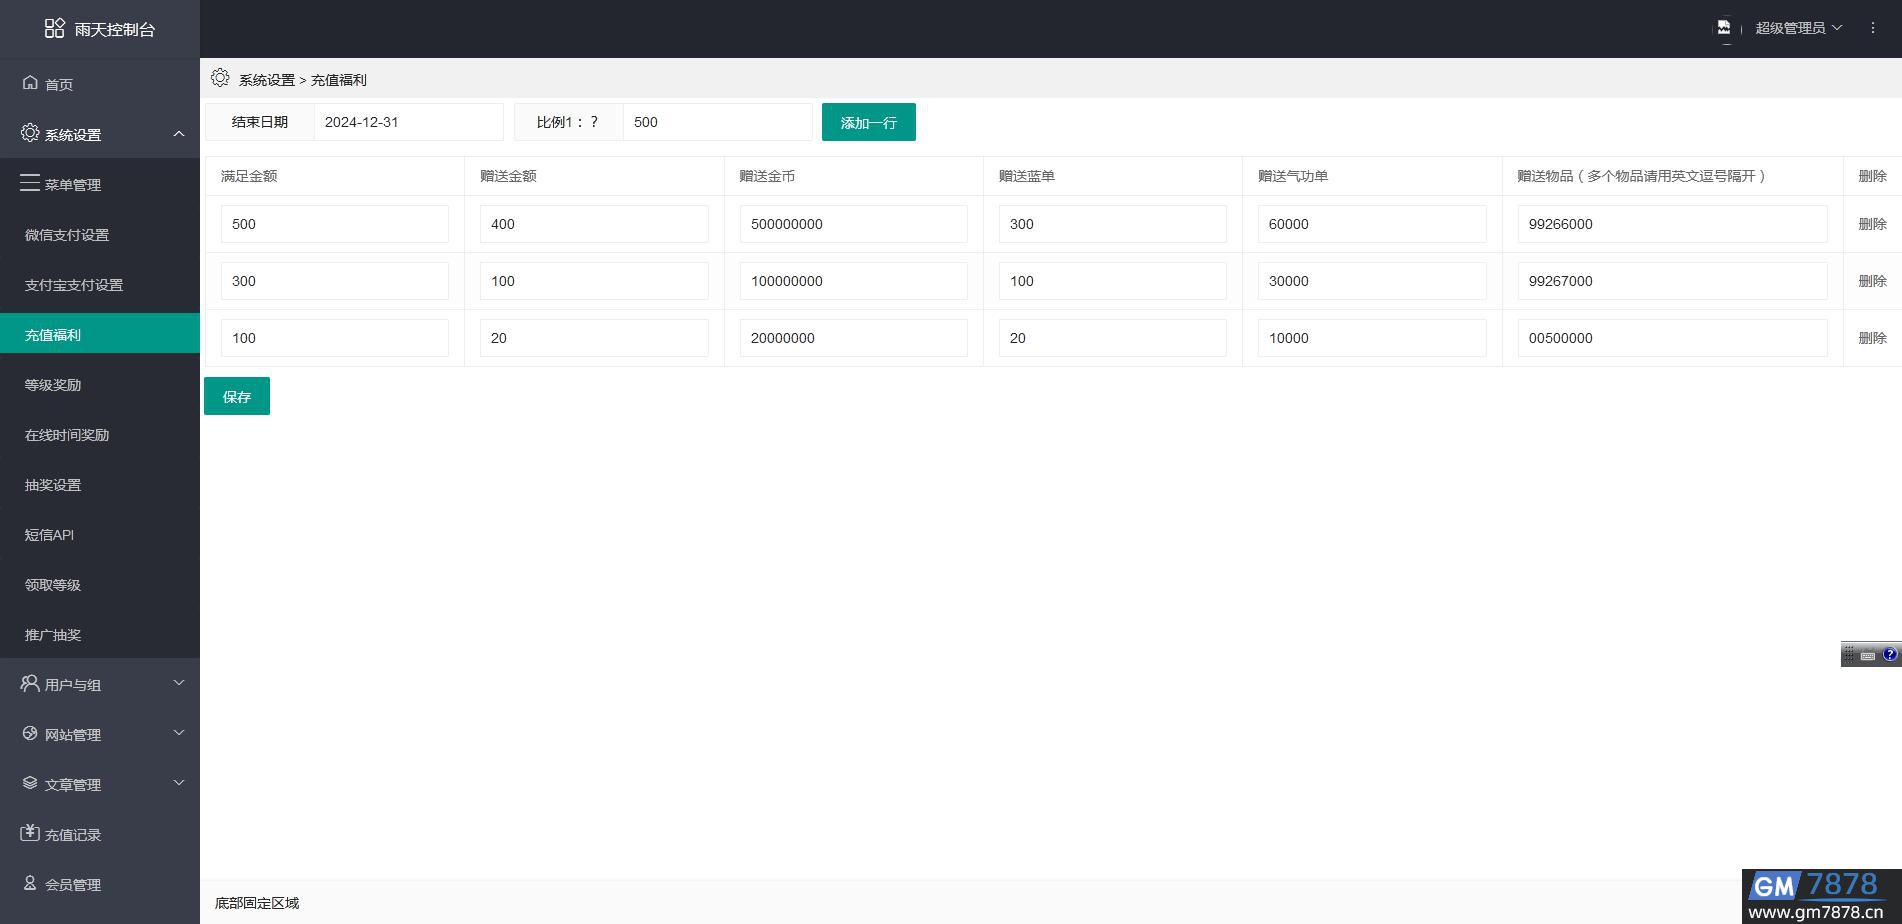Click the 首页 home icon
The width and height of the screenshot is (1902, 924).
click(x=31, y=83)
